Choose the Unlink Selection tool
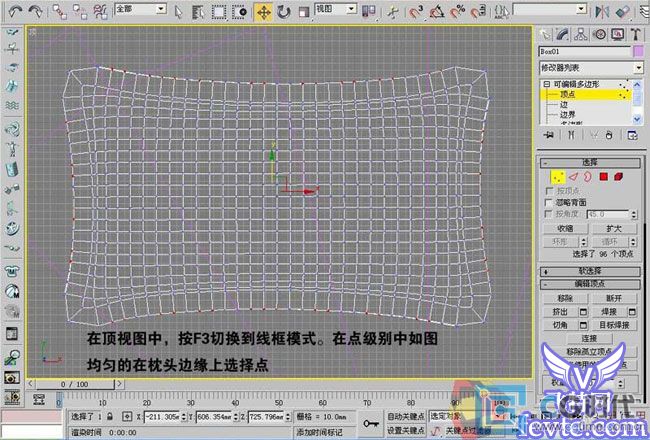Image resolution: width=650 pixels, height=440 pixels. pyautogui.click(x=80, y=12)
